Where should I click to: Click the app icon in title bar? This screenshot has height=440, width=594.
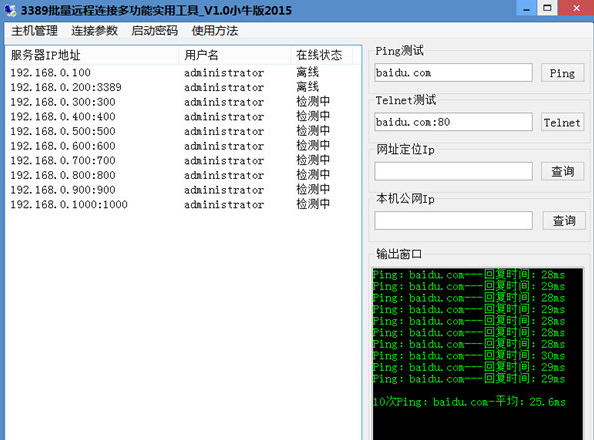(10, 10)
